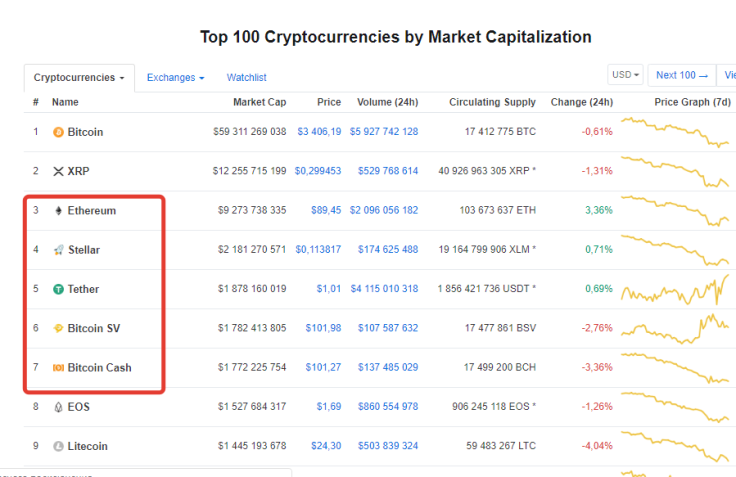Click Ethereum price $89,45

pyautogui.click(x=326, y=210)
